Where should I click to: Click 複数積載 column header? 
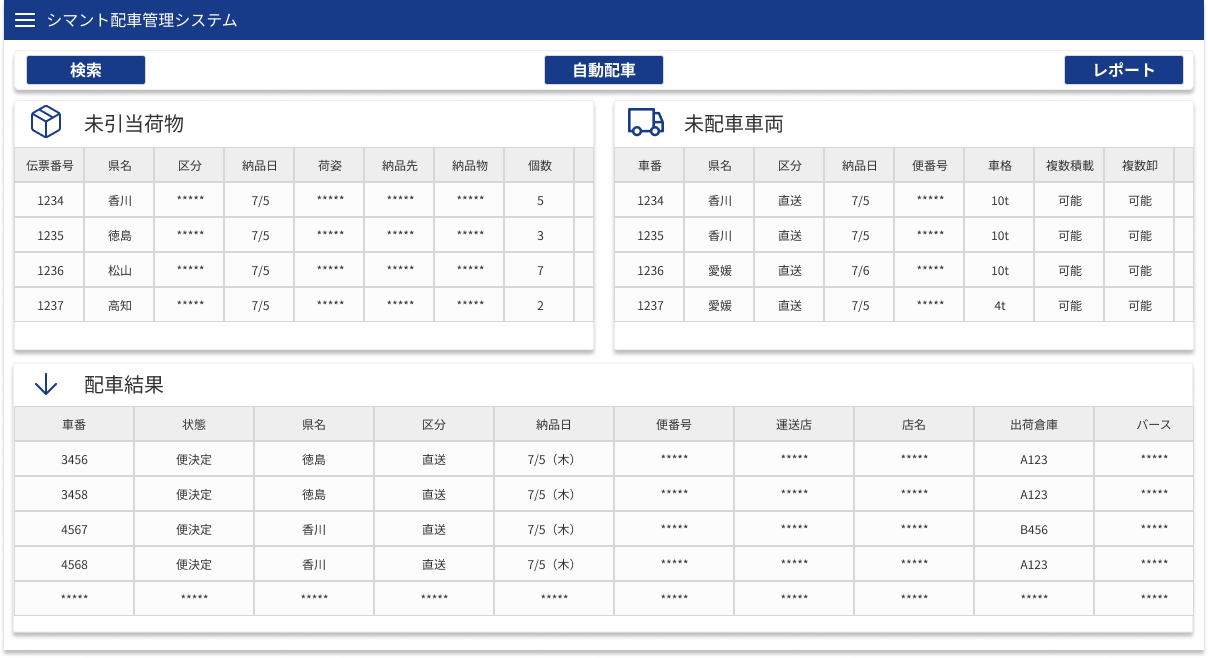pyautogui.click(x=1070, y=165)
